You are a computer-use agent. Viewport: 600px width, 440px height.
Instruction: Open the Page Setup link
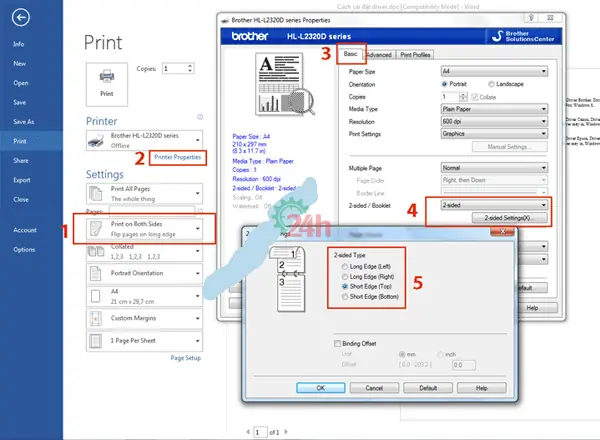186,358
